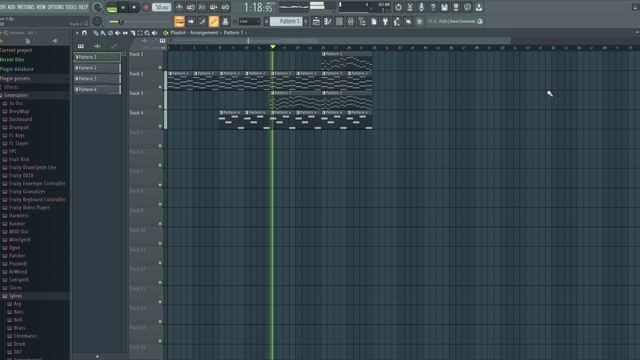Screen dimensions: 640x360
Task: Open the Line snap dropdown
Action: (x=249, y=21)
